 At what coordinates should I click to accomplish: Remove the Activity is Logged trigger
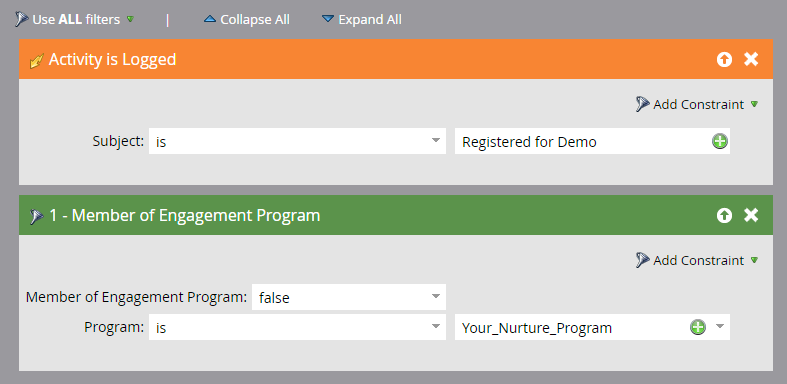tap(751, 59)
